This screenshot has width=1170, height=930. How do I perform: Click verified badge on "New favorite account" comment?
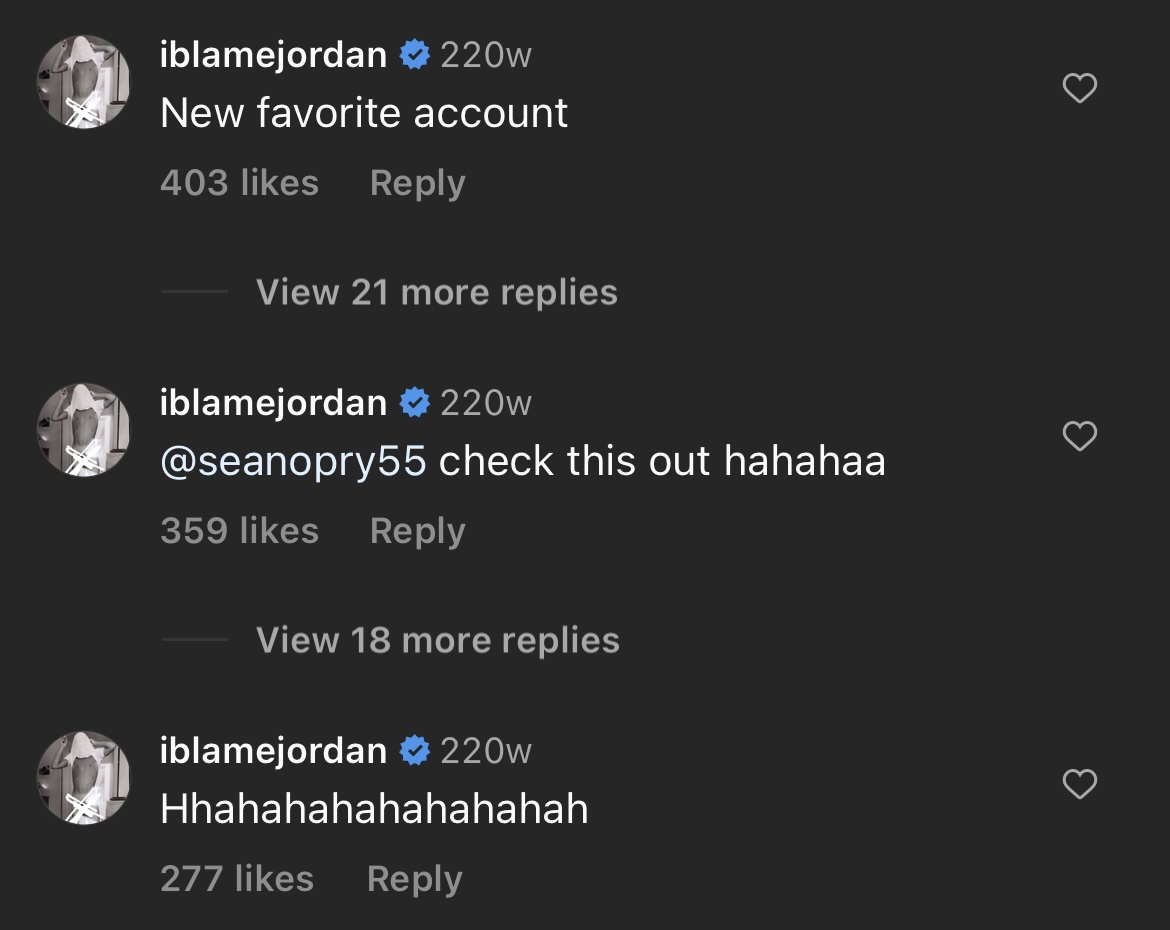414,55
